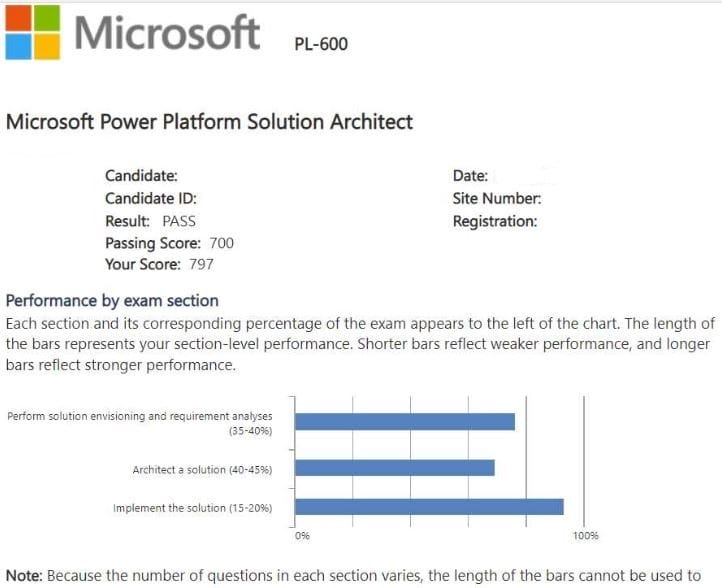Click the Microsoft Power Platform Solution Architect title
The image size is (722, 588).
(209, 122)
